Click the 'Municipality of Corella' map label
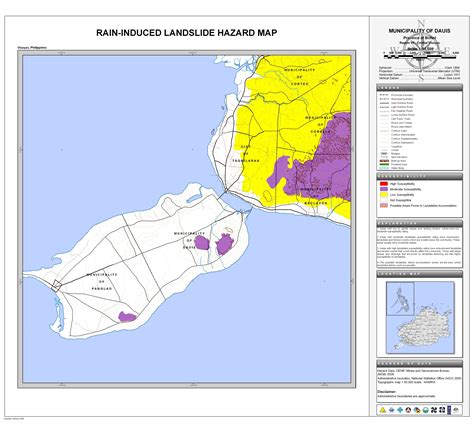 pos(320,125)
